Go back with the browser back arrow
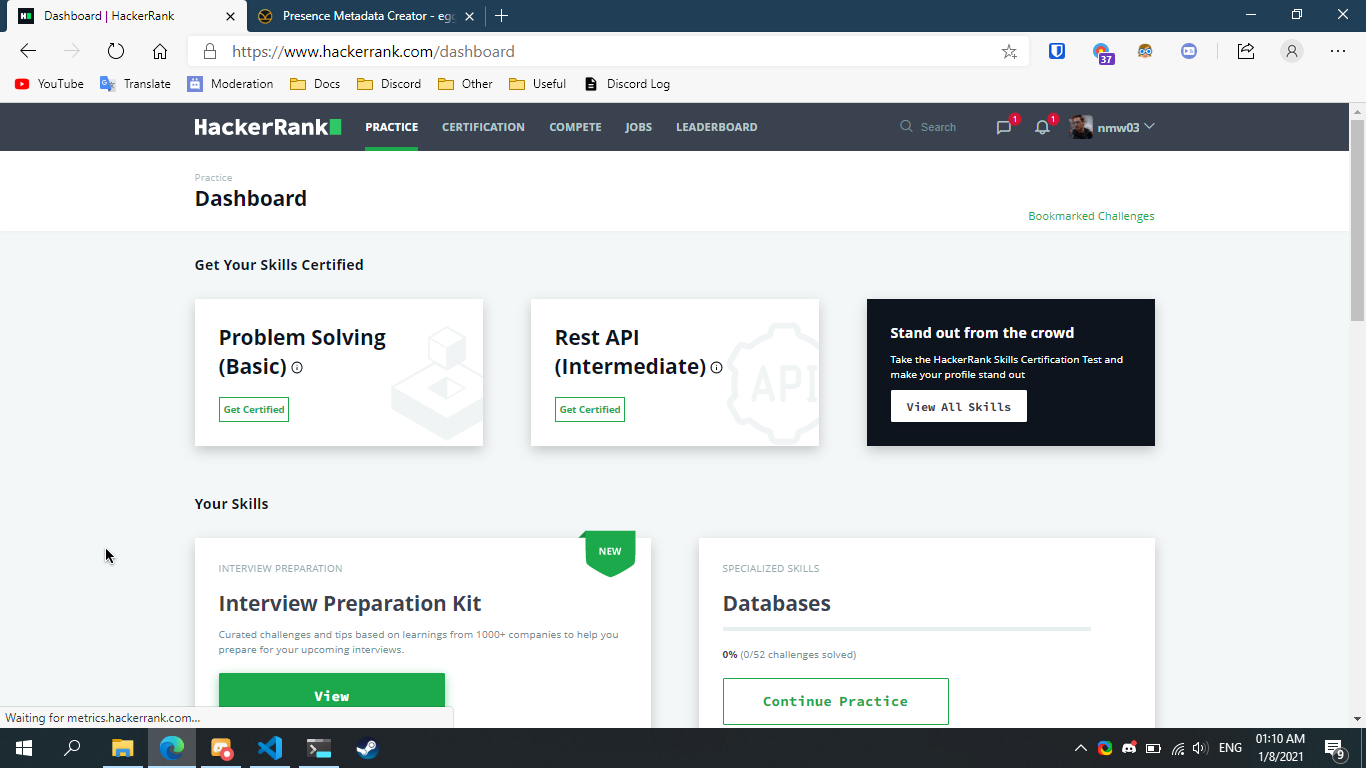1366x768 pixels. pyautogui.click(x=28, y=51)
